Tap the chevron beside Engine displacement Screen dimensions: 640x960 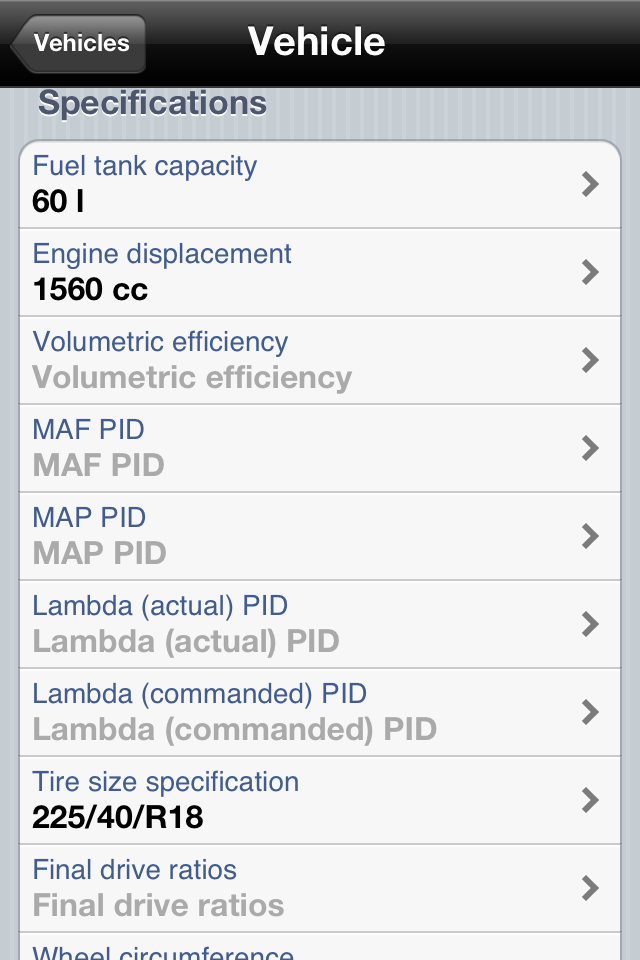(590, 272)
